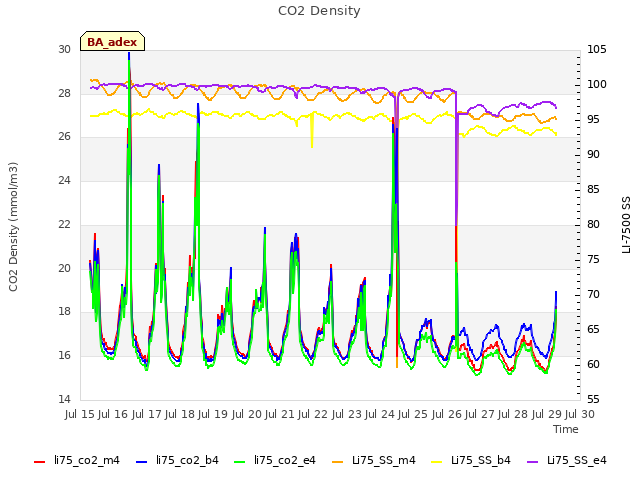Screen dimensions: 640x480
Task: Click the left axis value 20
Action: (64, 268)
